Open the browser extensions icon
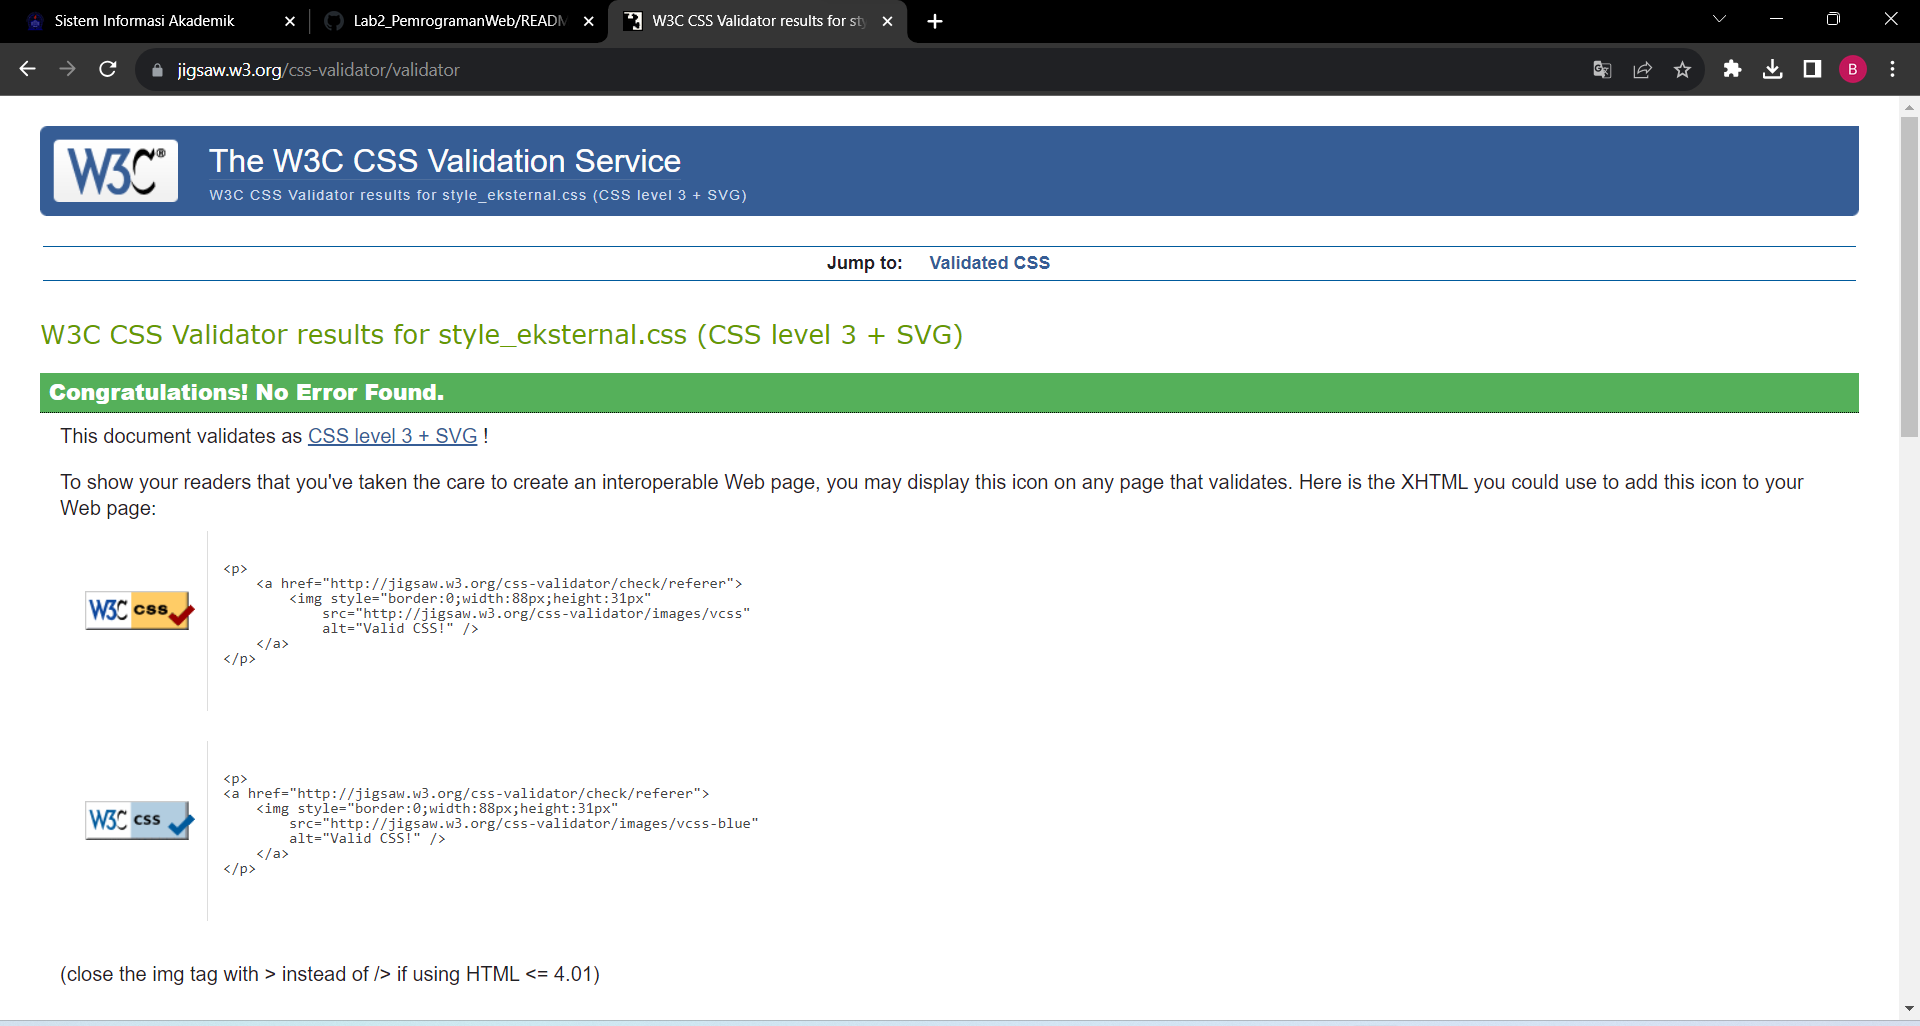 click(x=1732, y=69)
